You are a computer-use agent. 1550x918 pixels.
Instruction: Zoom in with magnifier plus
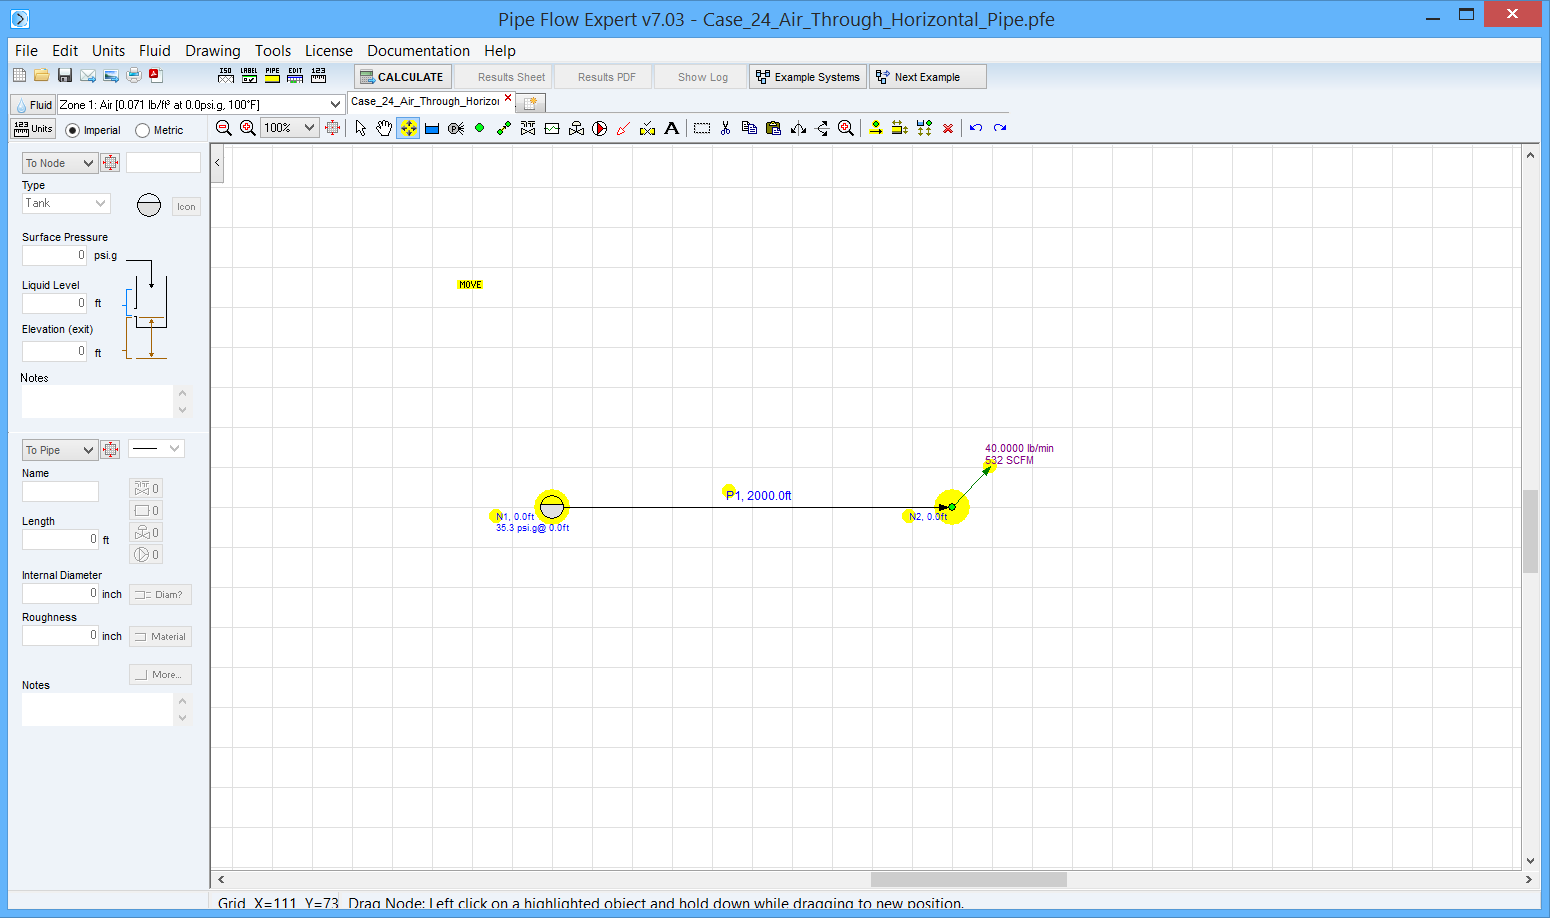coord(248,128)
